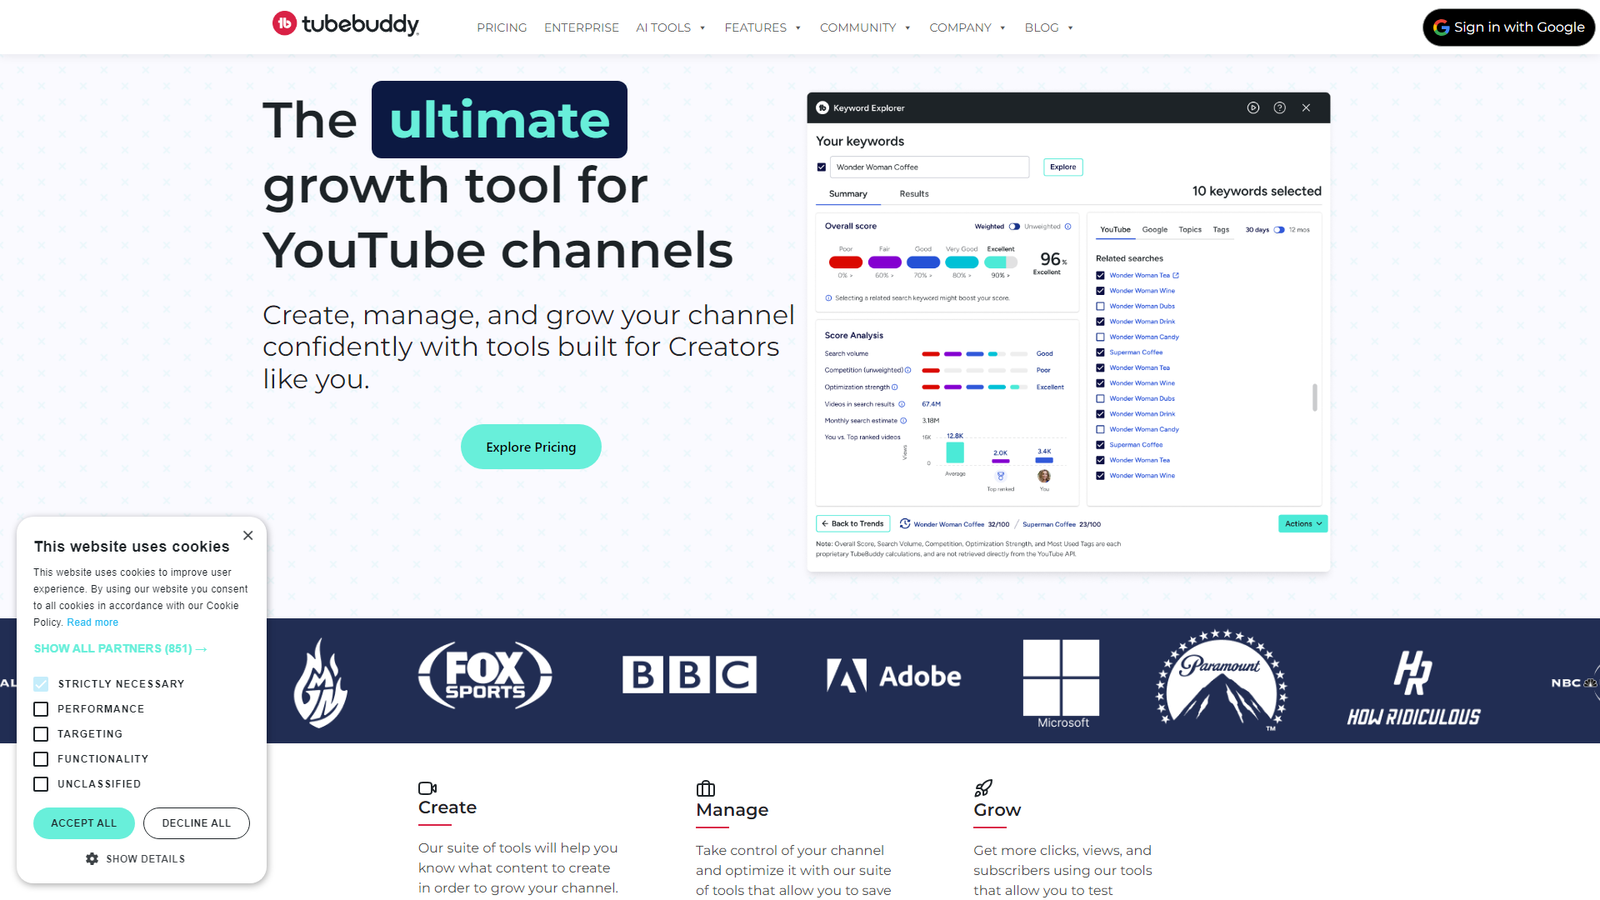Click the Fox Sports logo
The height and width of the screenshot is (900, 1600).
(x=485, y=675)
